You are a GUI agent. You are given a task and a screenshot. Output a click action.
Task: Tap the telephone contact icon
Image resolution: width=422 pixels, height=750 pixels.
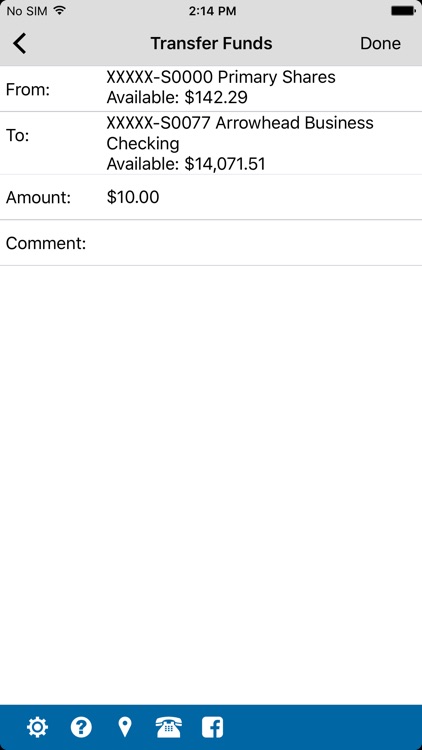pyautogui.click(x=168, y=727)
